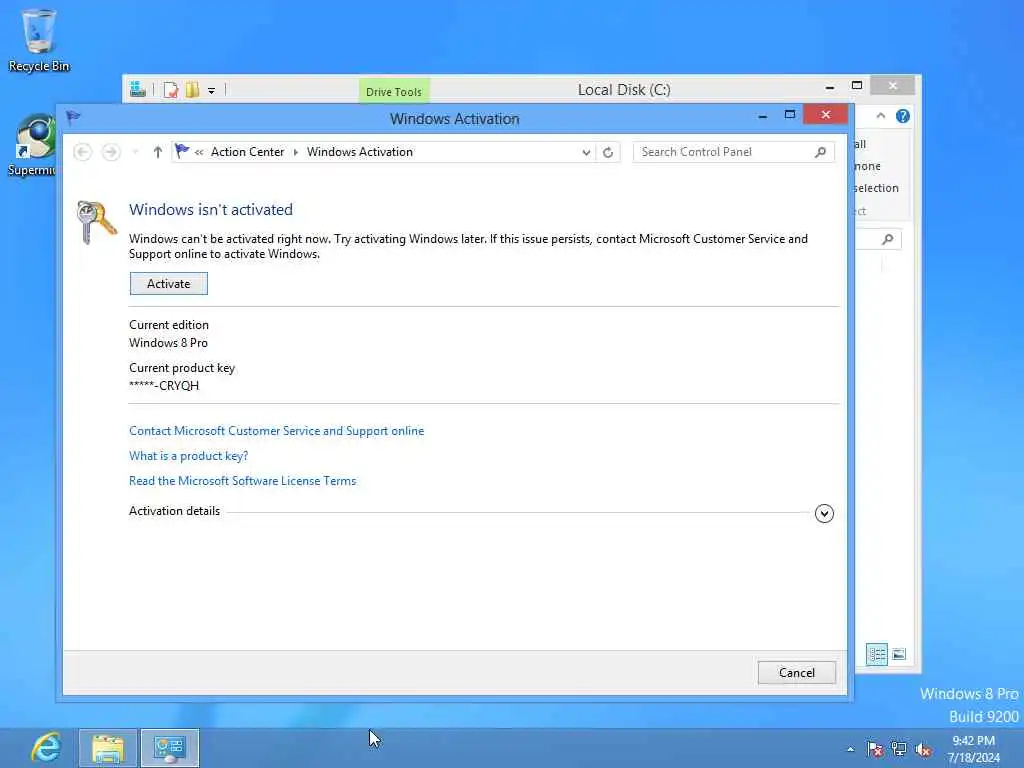Open the address bar history dropdown
1024x768 pixels.
tap(586, 152)
